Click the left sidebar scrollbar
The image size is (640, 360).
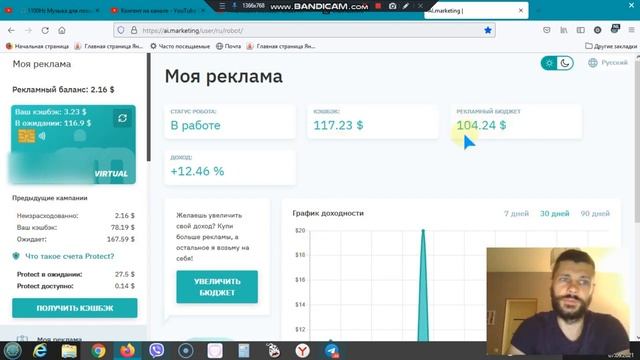click(149, 107)
